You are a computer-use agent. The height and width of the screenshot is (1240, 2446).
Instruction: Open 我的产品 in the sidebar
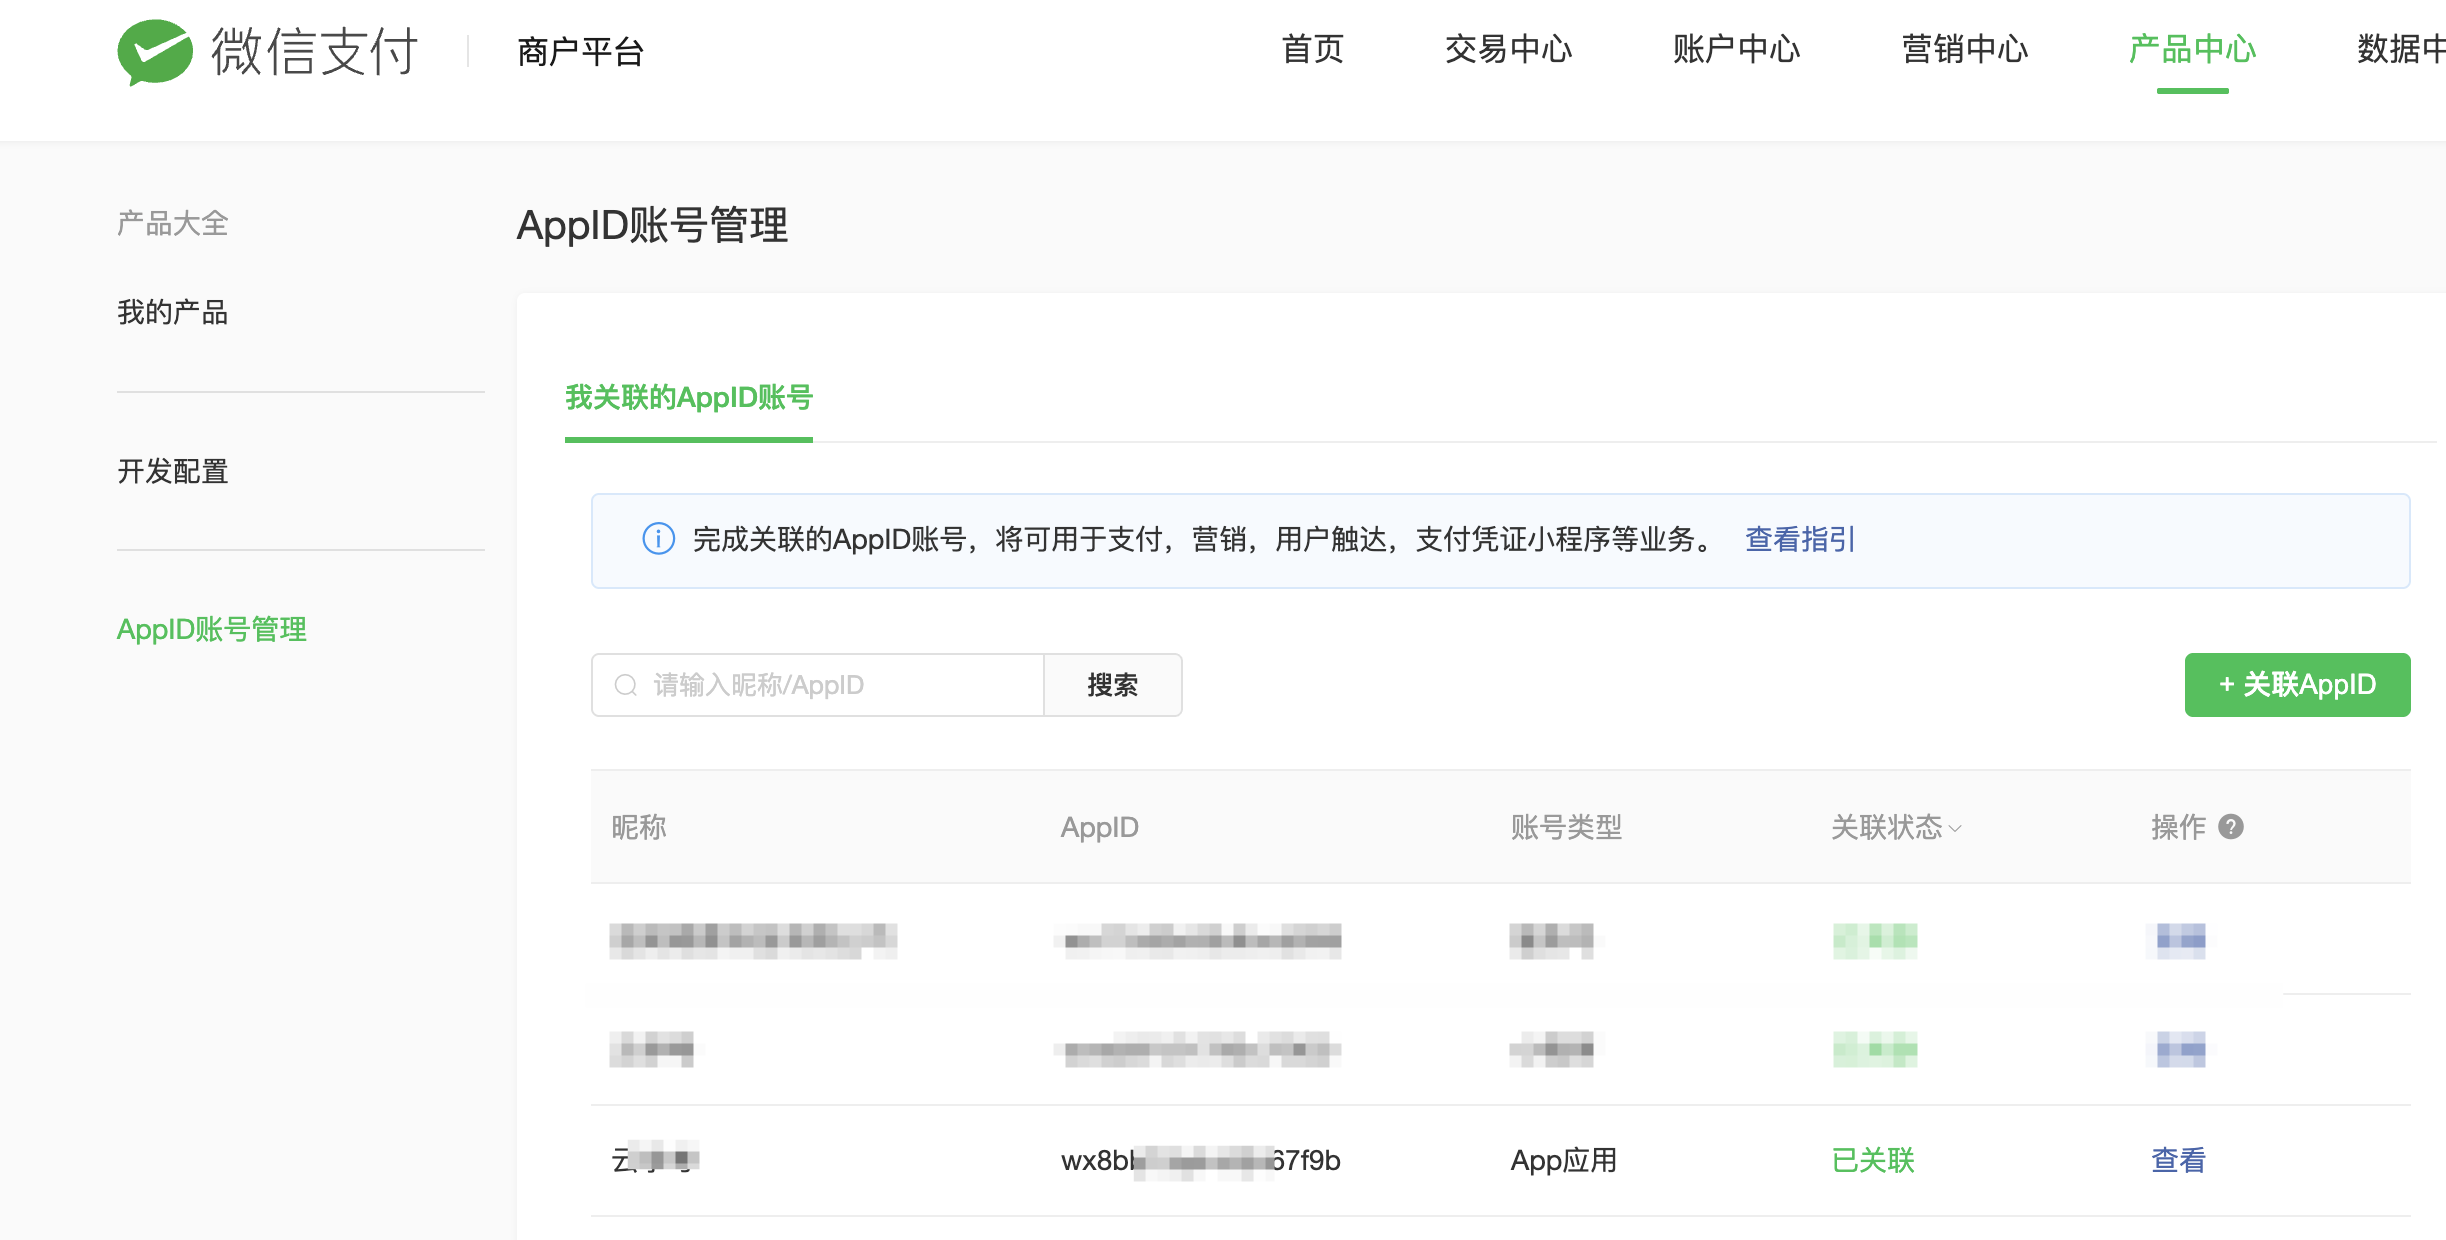173,312
